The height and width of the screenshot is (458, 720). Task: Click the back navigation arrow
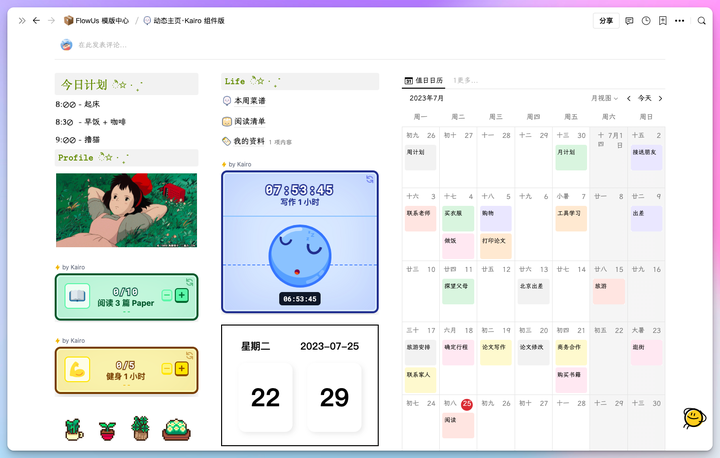tap(37, 20)
